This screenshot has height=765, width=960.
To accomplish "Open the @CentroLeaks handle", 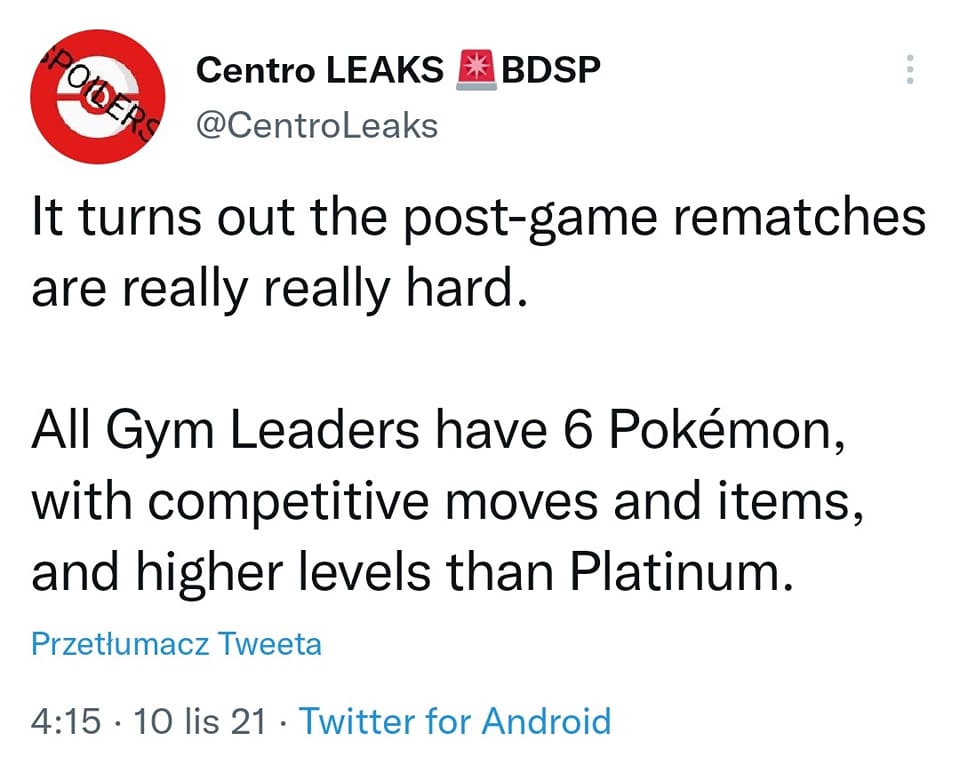I will tap(317, 126).
